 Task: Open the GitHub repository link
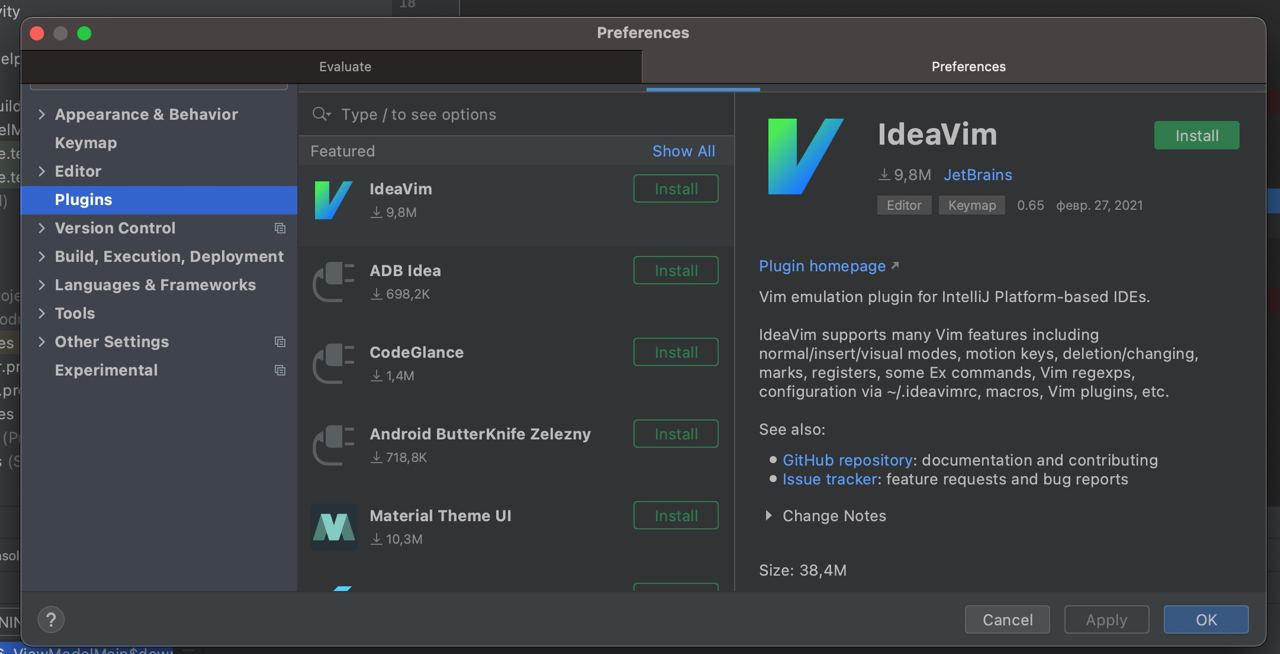pos(847,460)
